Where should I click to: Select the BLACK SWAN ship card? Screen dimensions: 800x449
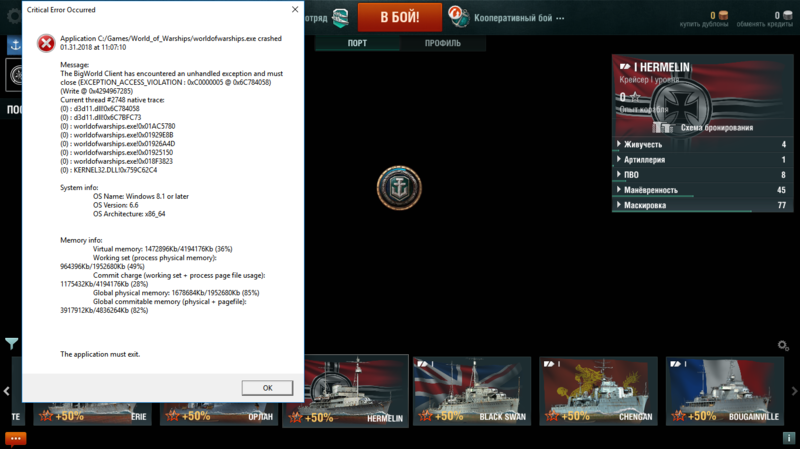[472, 391]
